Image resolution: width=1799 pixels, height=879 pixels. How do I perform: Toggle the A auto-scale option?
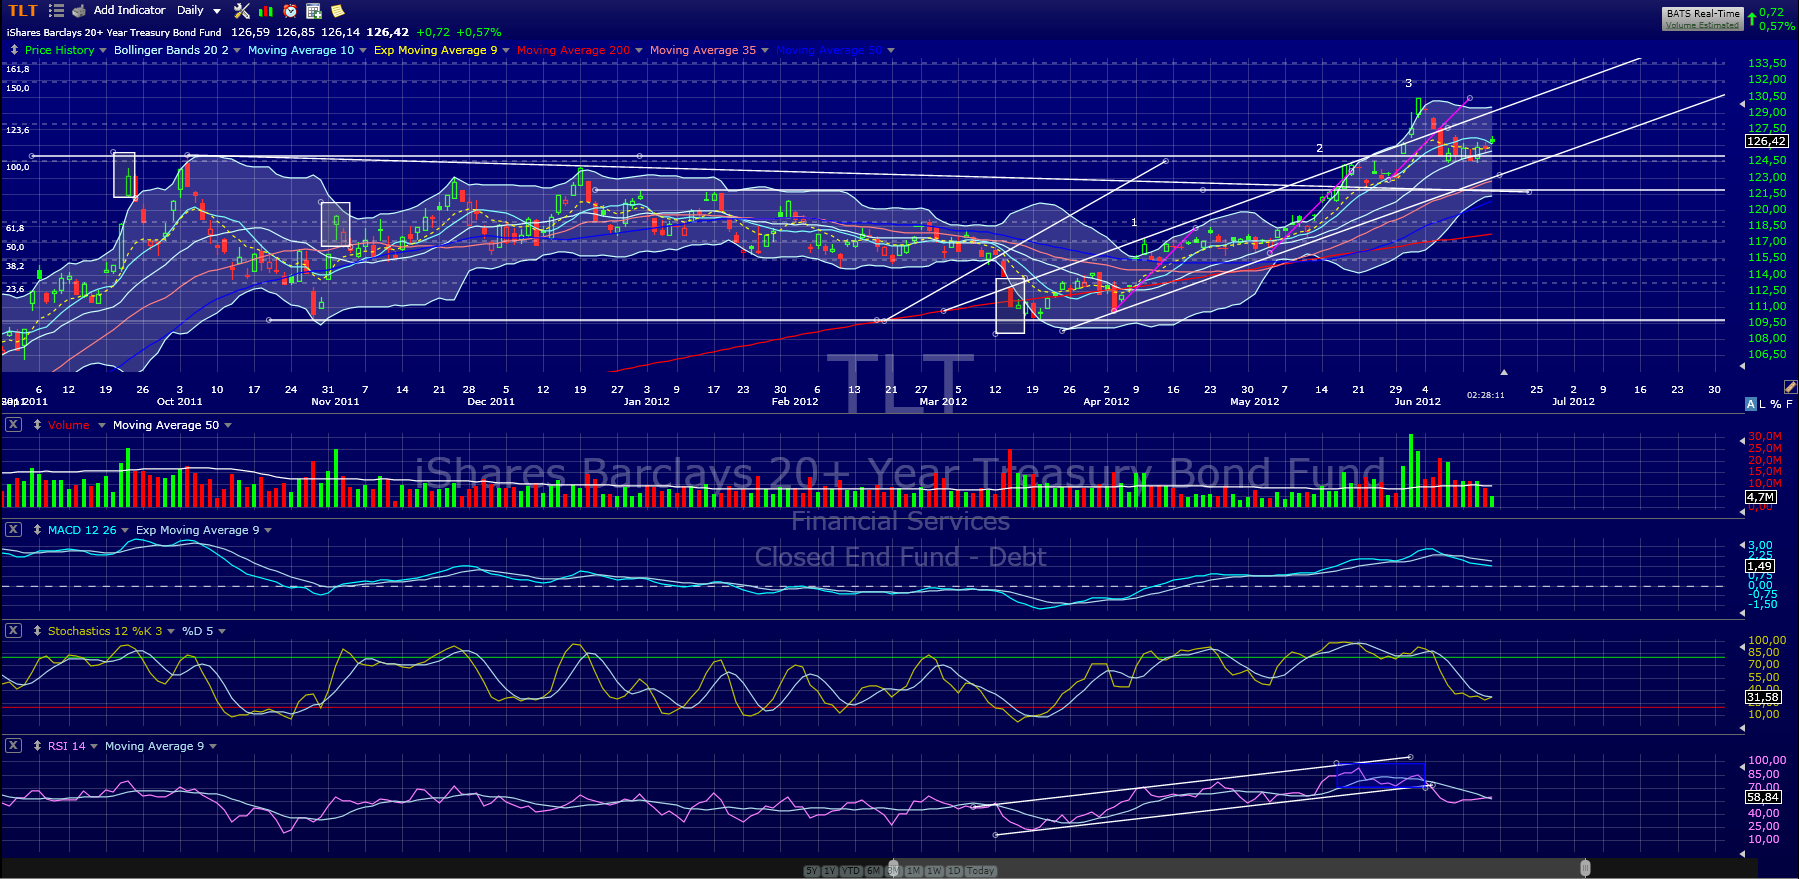click(x=1750, y=404)
